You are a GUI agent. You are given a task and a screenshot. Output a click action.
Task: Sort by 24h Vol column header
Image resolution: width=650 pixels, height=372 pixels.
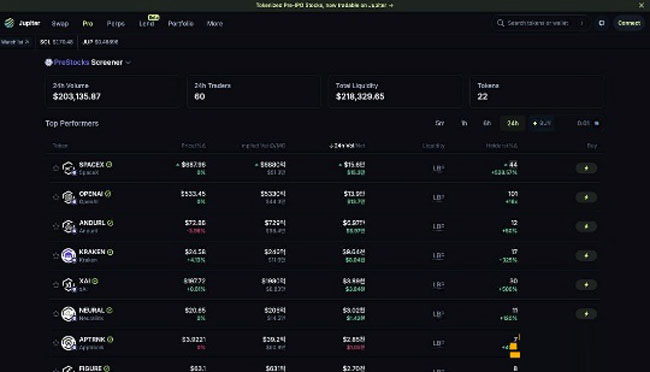[347, 146]
